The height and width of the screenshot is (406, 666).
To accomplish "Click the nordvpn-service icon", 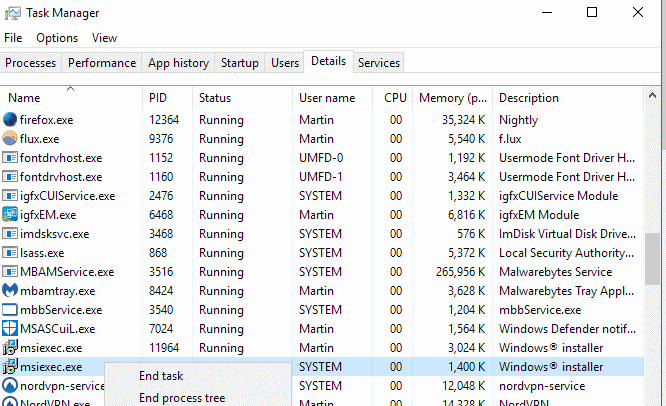I will click(x=10, y=386).
